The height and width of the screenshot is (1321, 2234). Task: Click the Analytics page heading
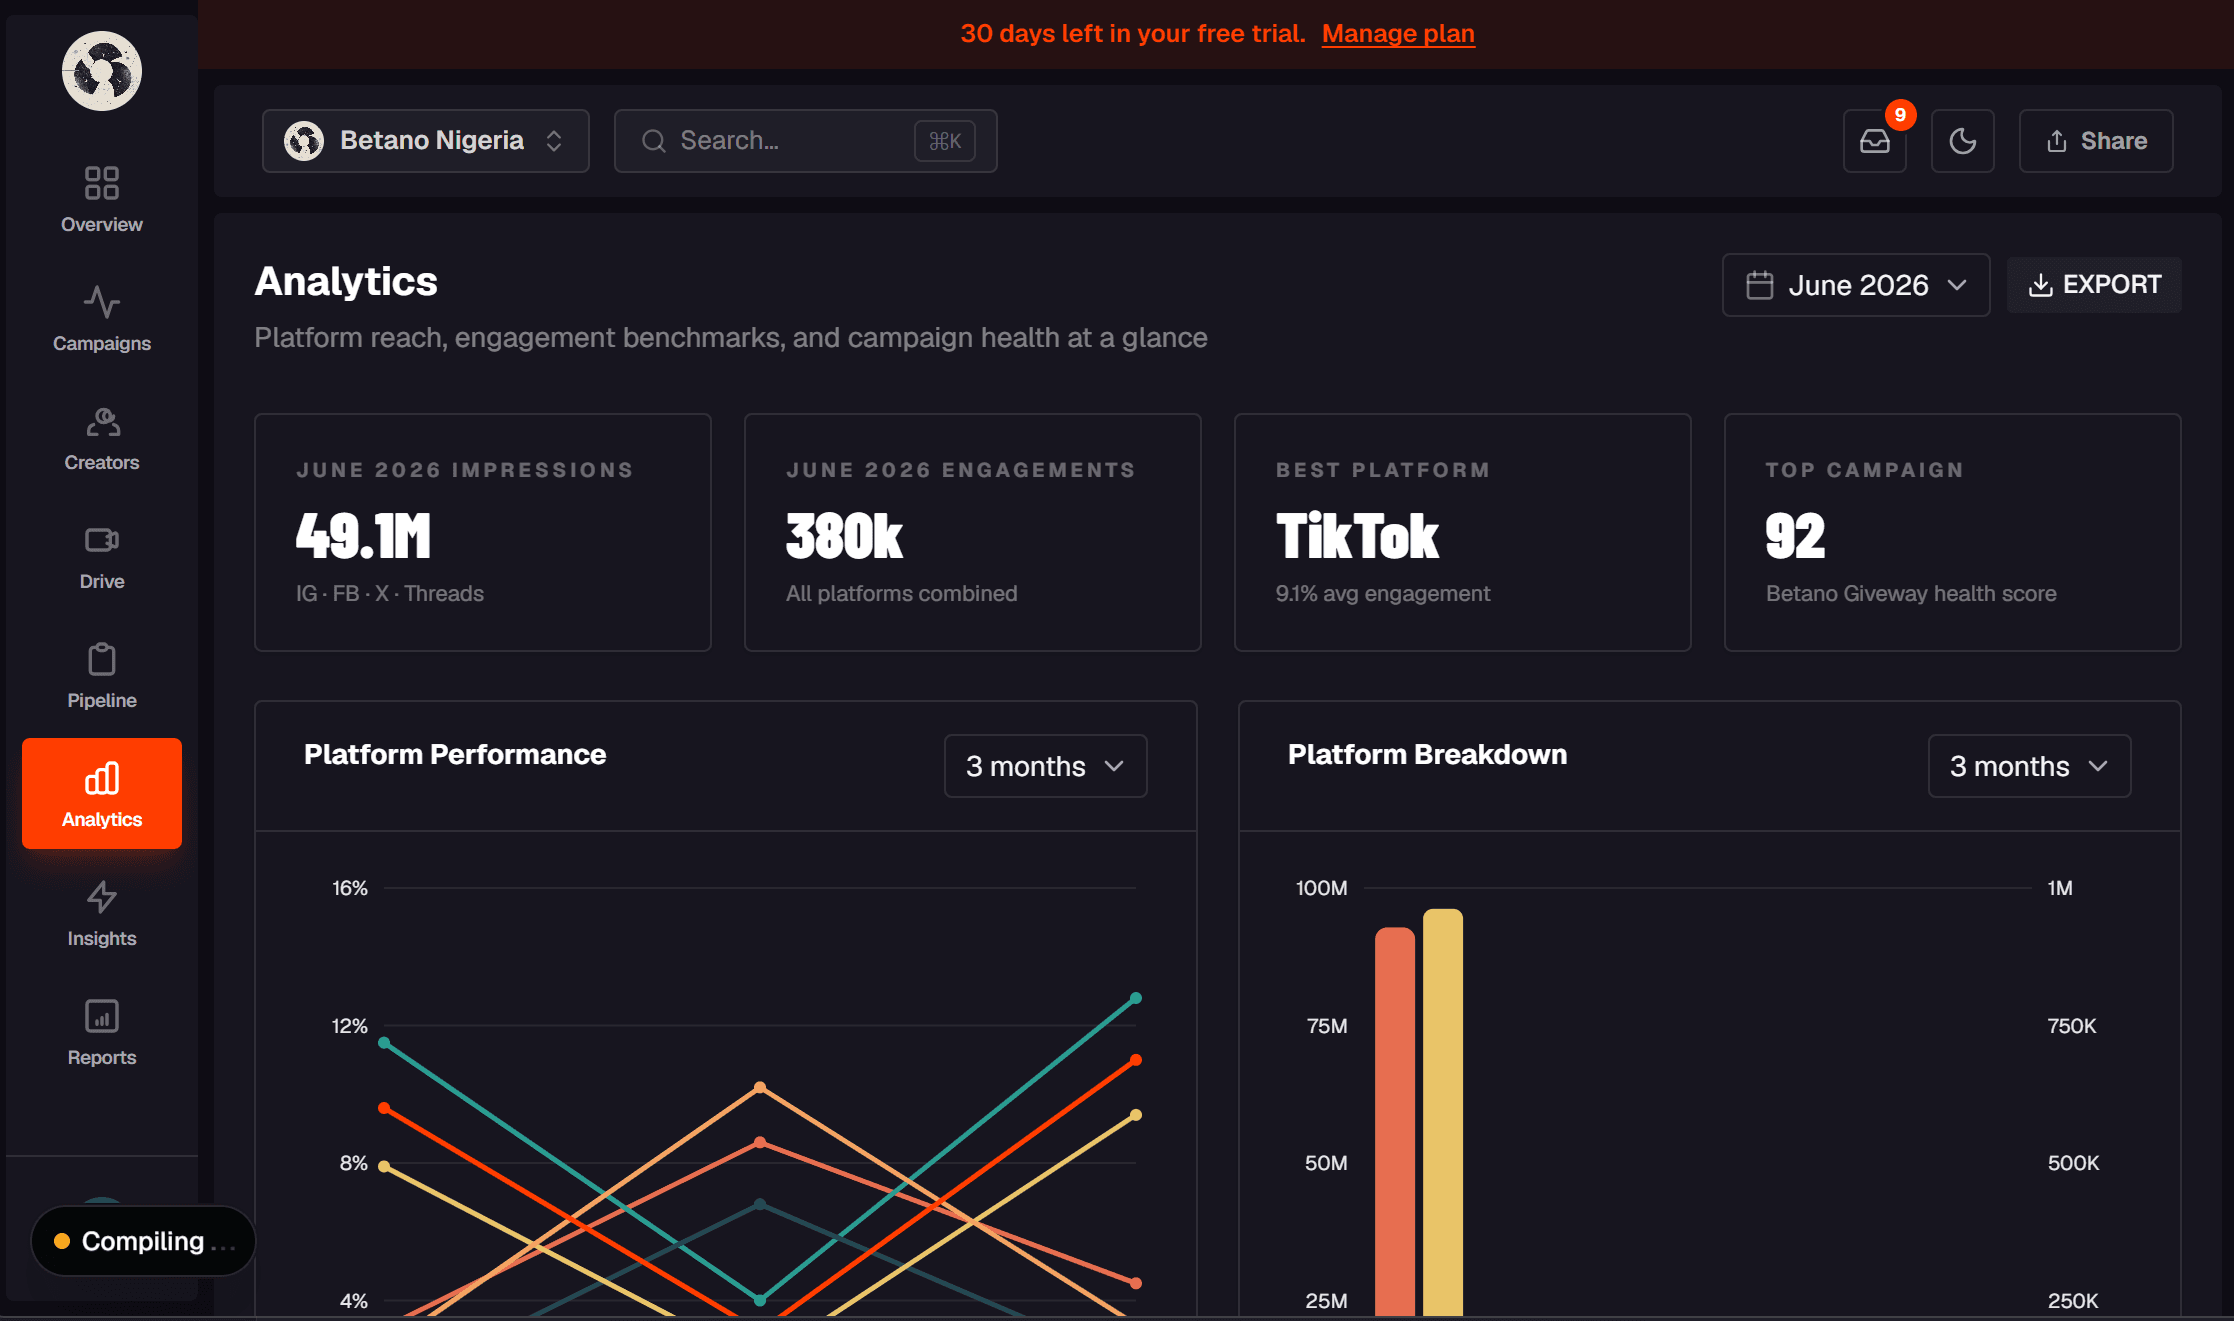click(x=346, y=281)
